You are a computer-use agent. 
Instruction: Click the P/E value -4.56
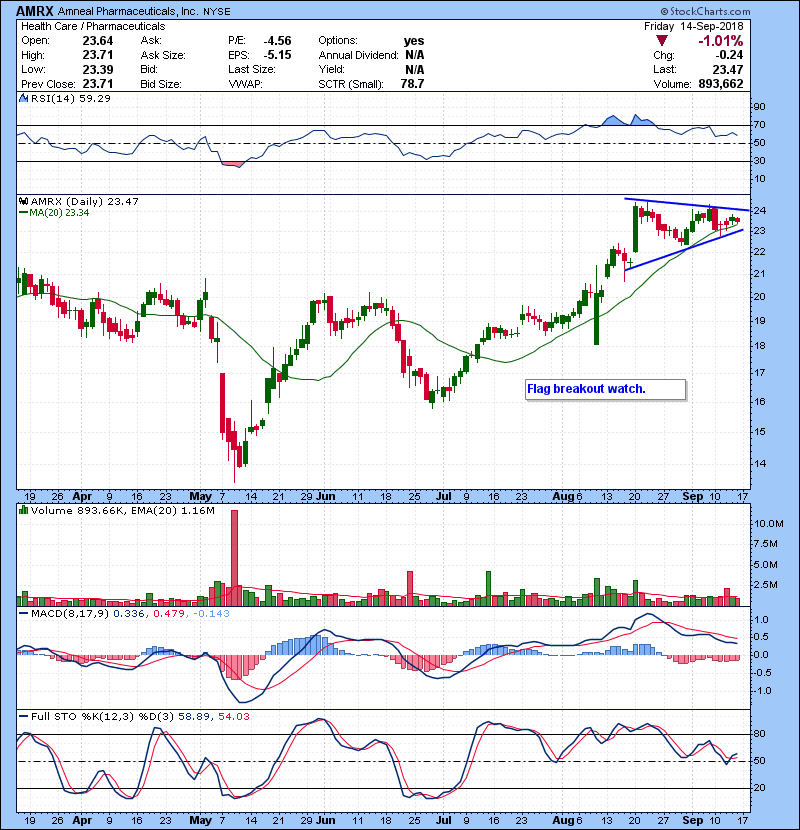(277, 41)
